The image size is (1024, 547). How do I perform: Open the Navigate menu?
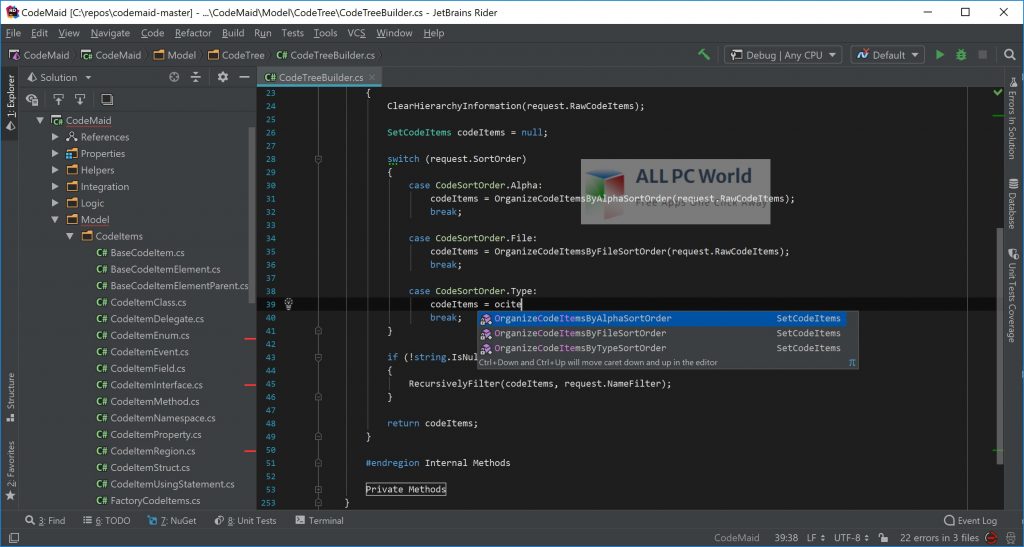point(110,33)
